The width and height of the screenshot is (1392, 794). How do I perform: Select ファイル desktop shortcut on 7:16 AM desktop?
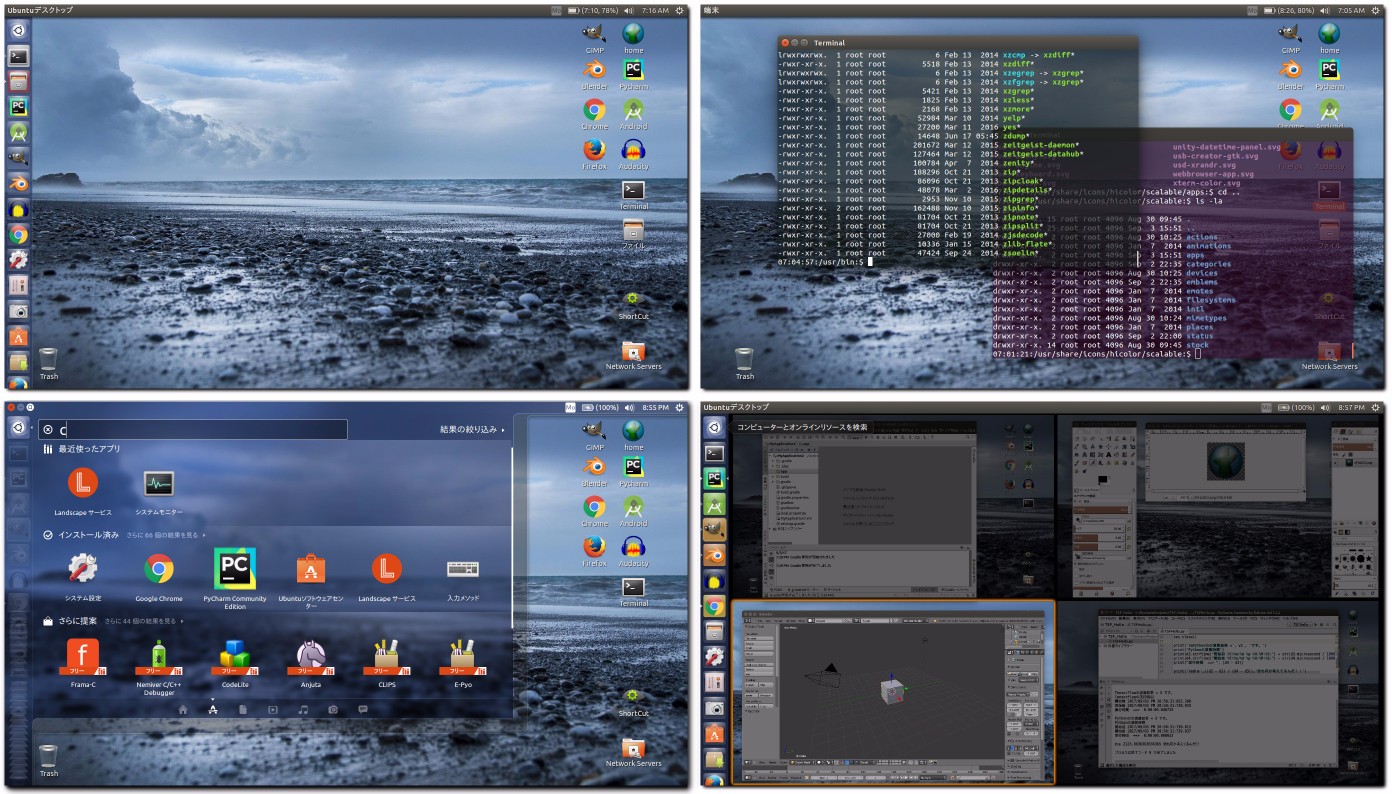(x=633, y=235)
